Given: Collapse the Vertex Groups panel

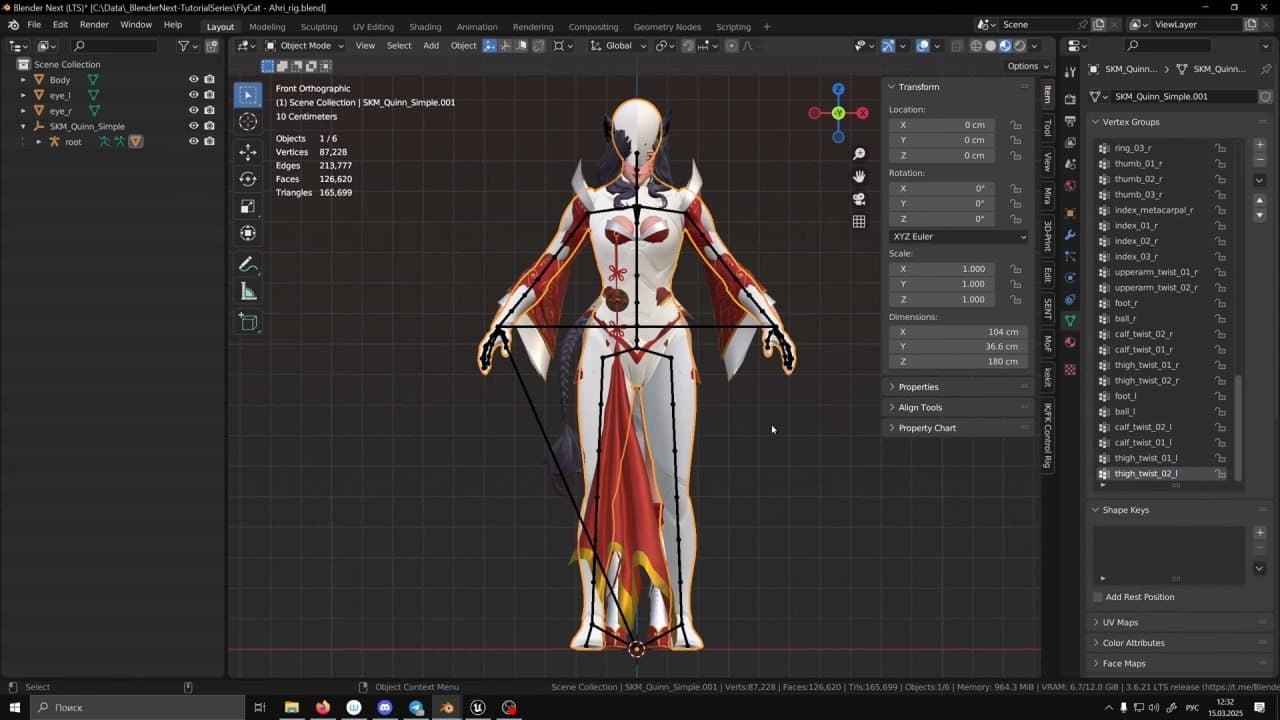Looking at the screenshot, I should pyautogui.click(x=1131, y=122).
